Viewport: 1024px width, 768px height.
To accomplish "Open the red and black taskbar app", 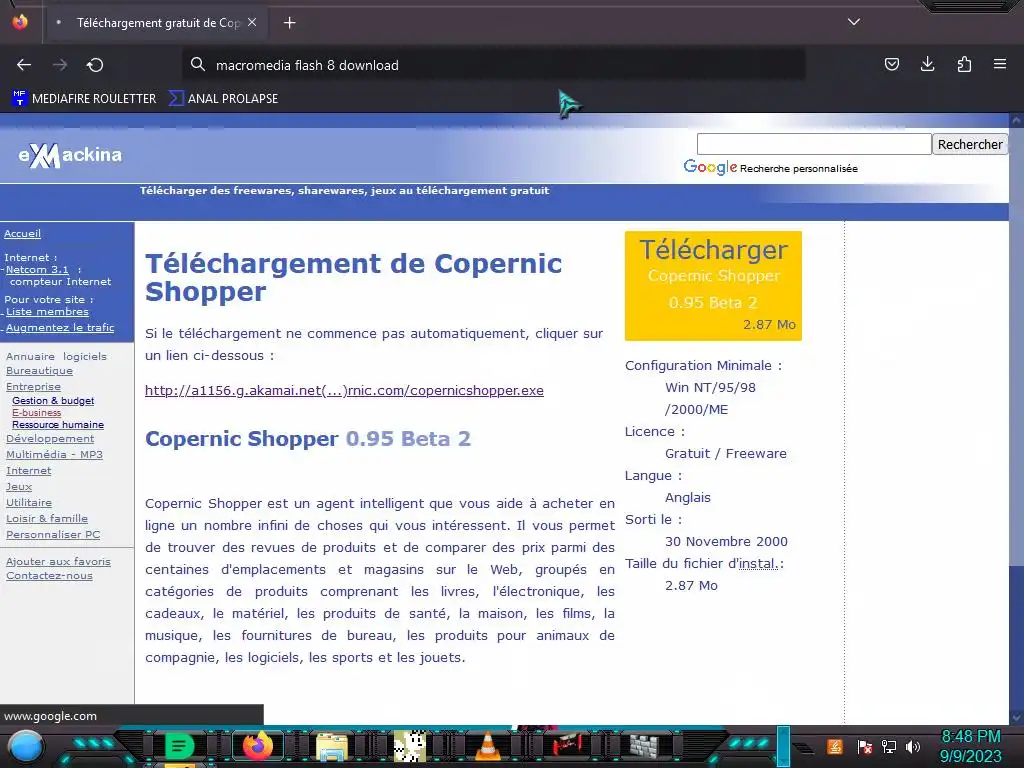I will point(566,746).
